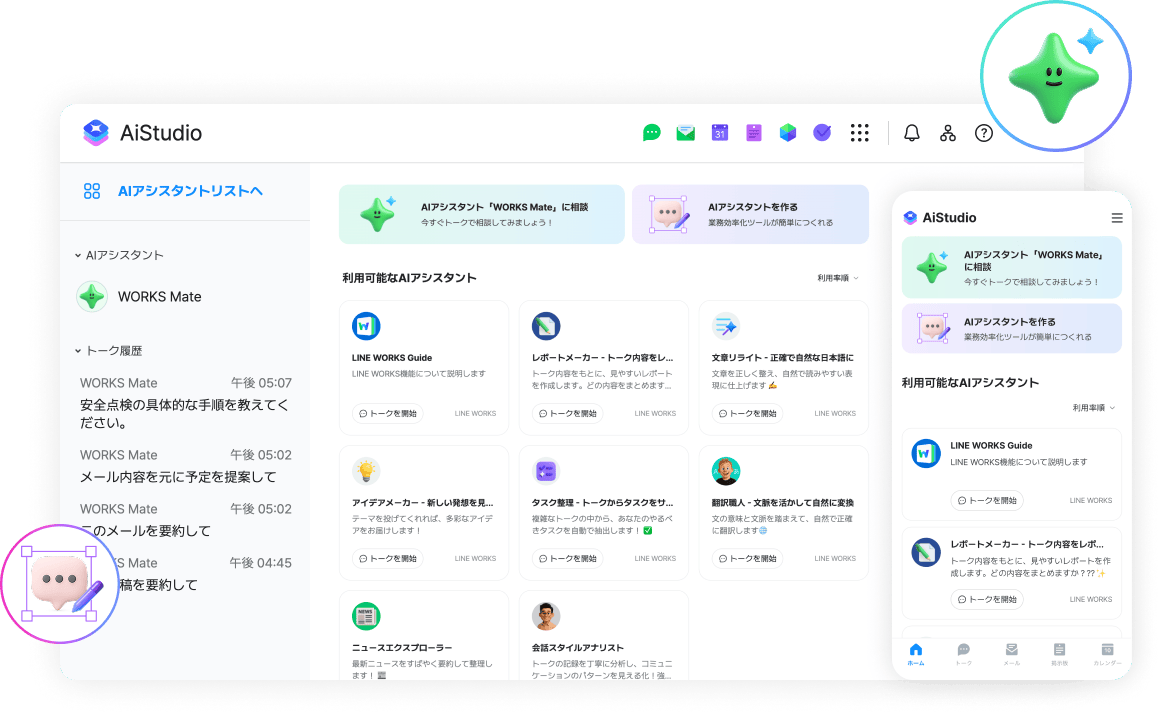Click the notification bell icon
1162x719 pixels.
911,133
